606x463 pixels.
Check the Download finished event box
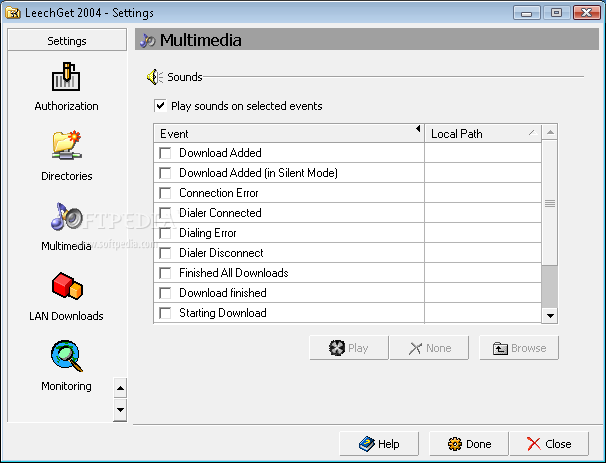pos(165,293)
